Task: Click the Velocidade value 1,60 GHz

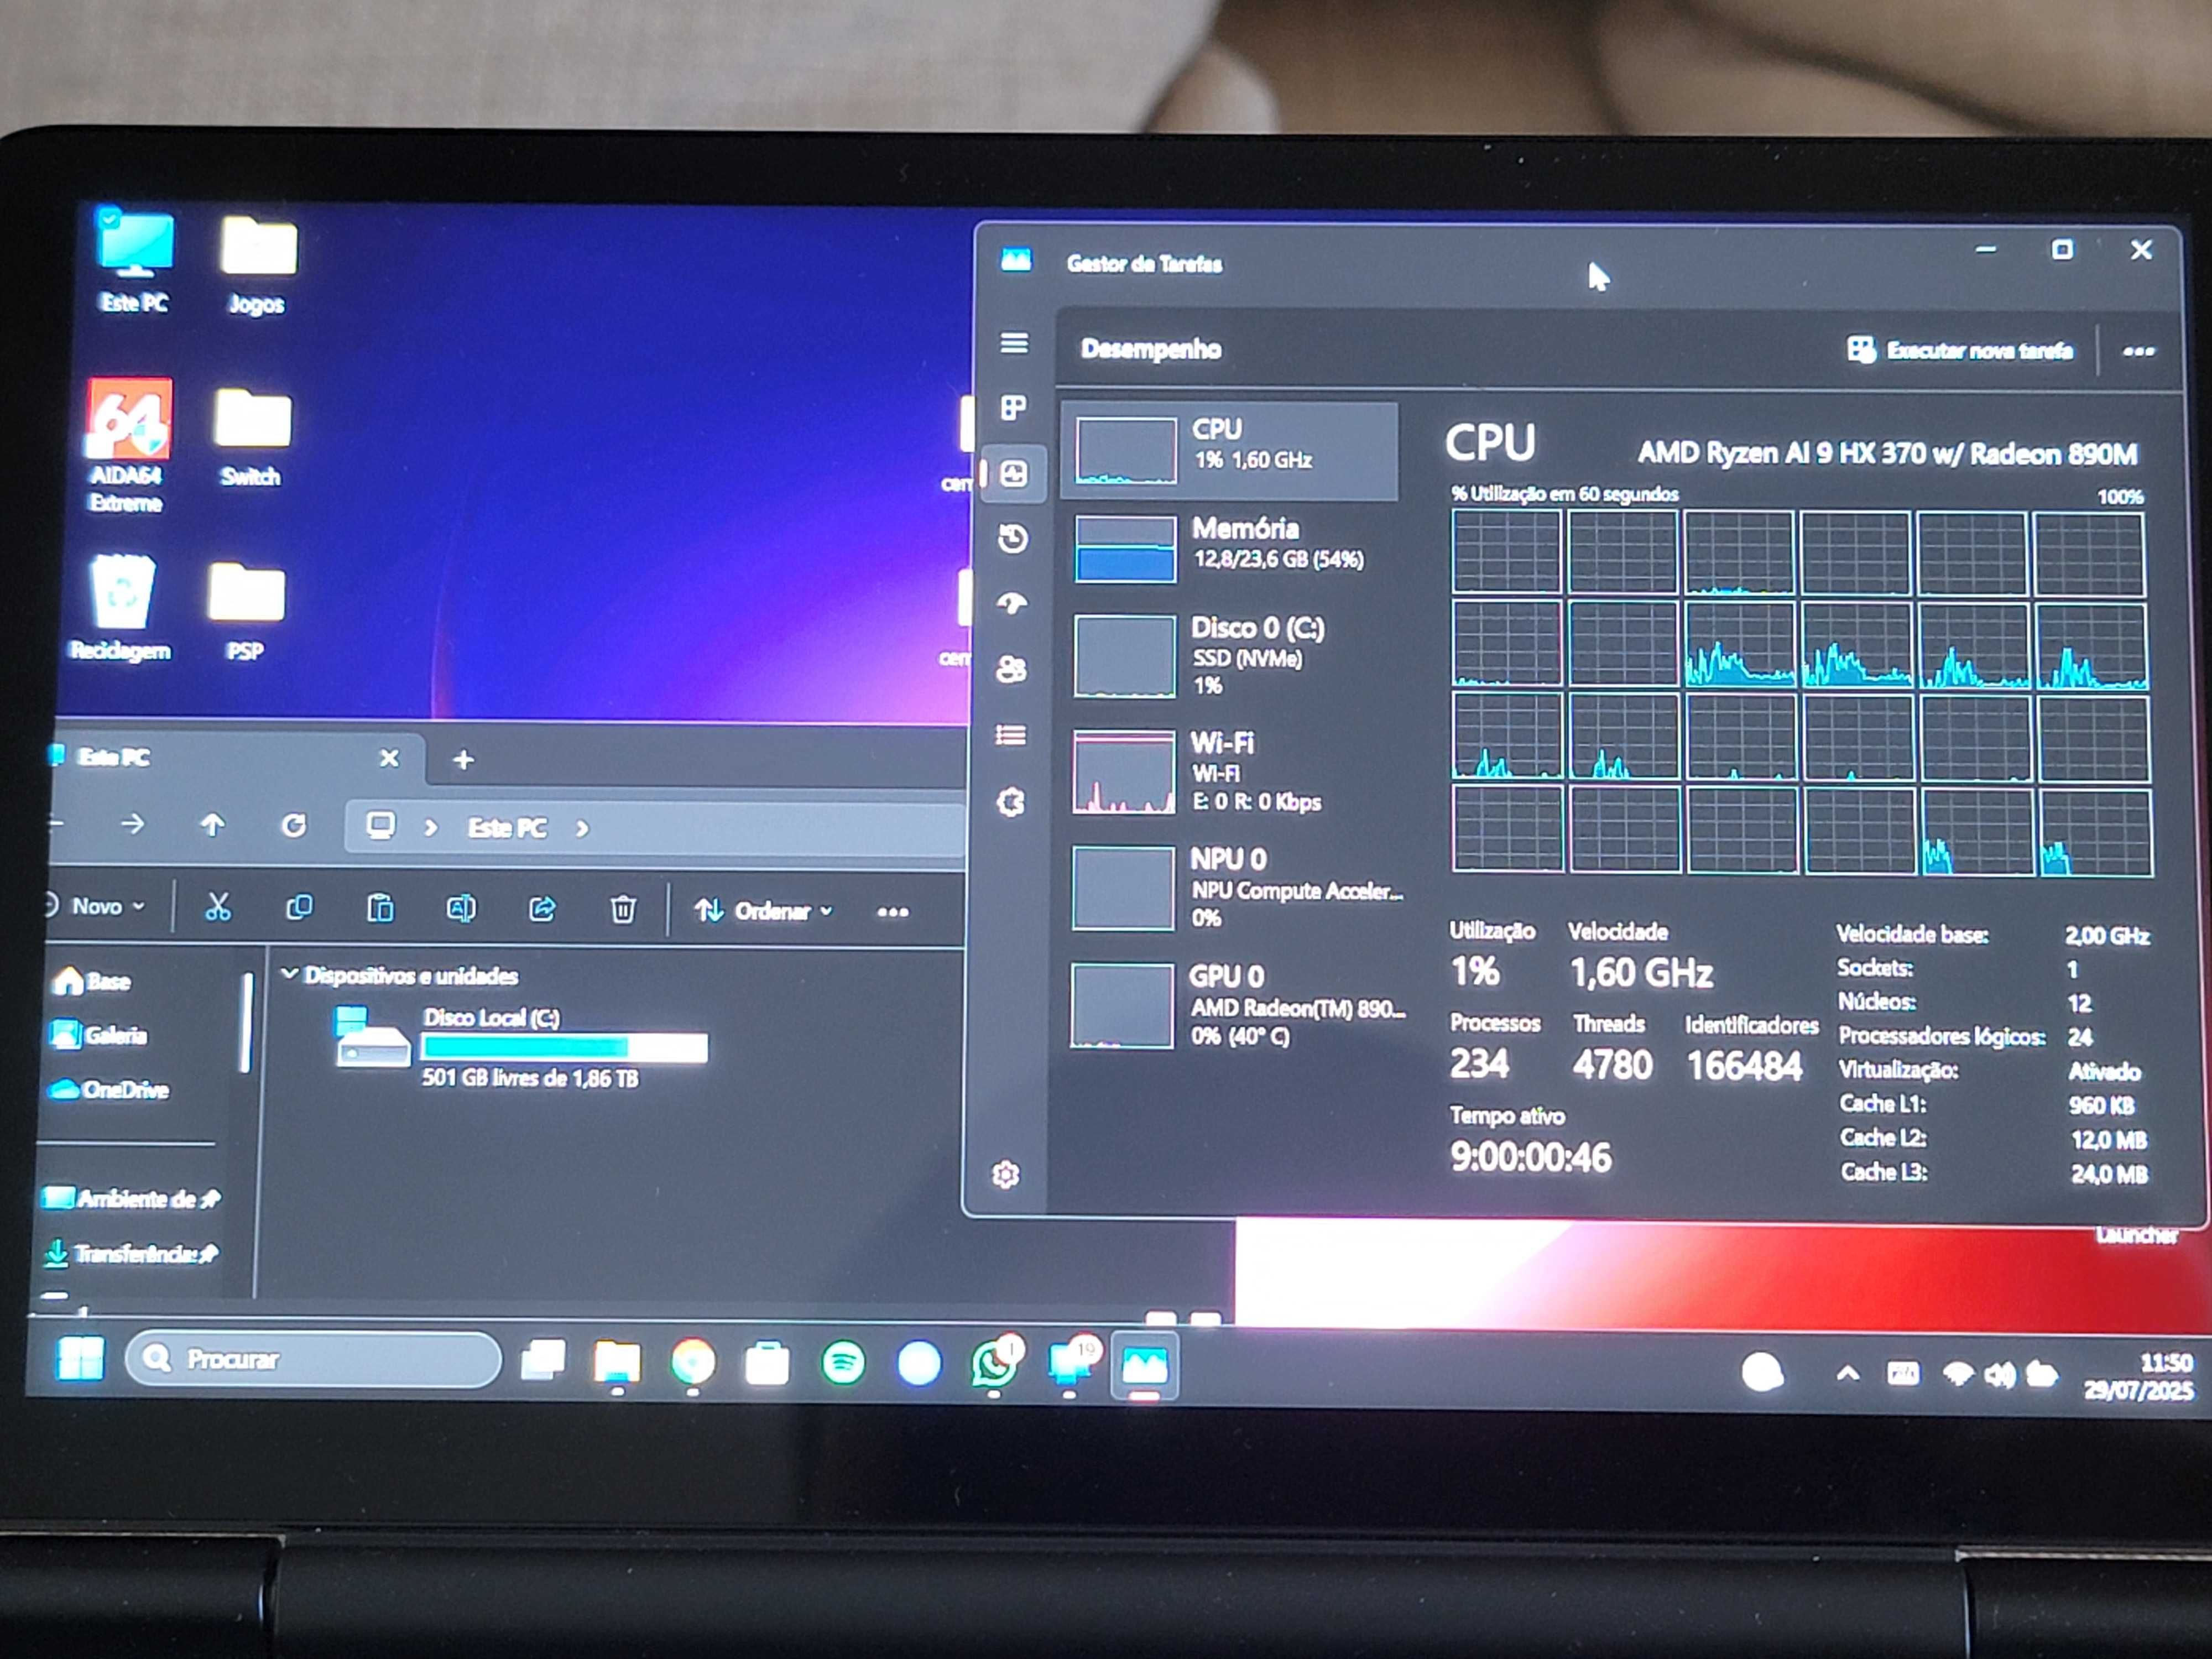Action: point(1641,972)
